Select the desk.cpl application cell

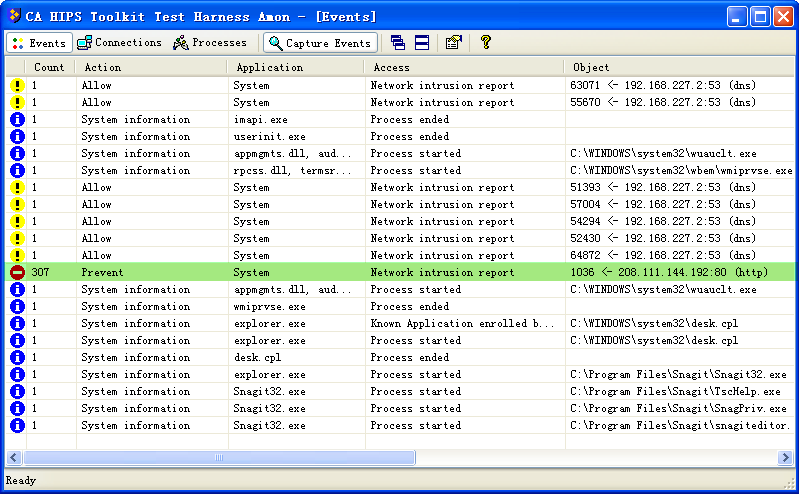[257, 357]
